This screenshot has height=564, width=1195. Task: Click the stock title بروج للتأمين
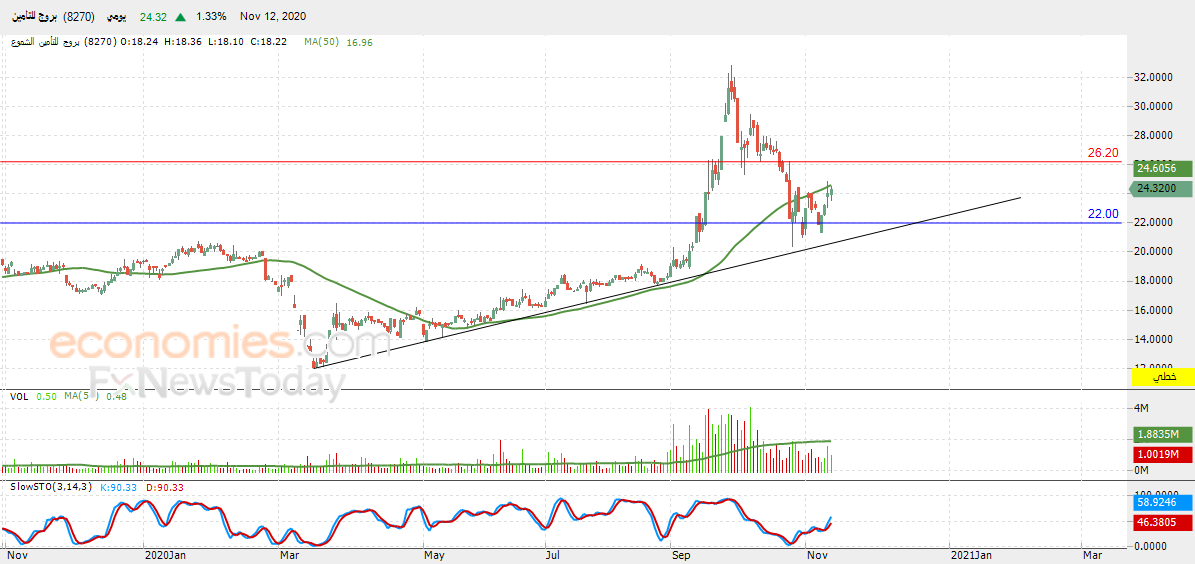click(x=34, y=17)
